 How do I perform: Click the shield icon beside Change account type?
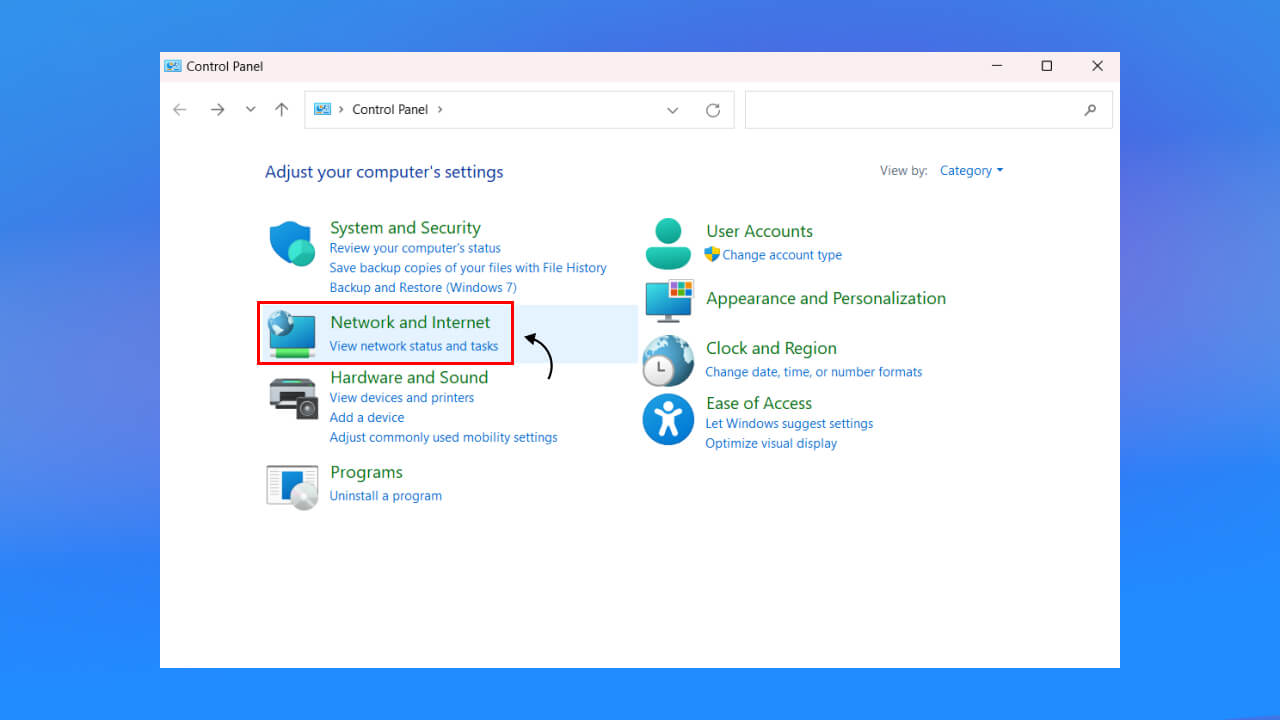[x=712, y=254]
